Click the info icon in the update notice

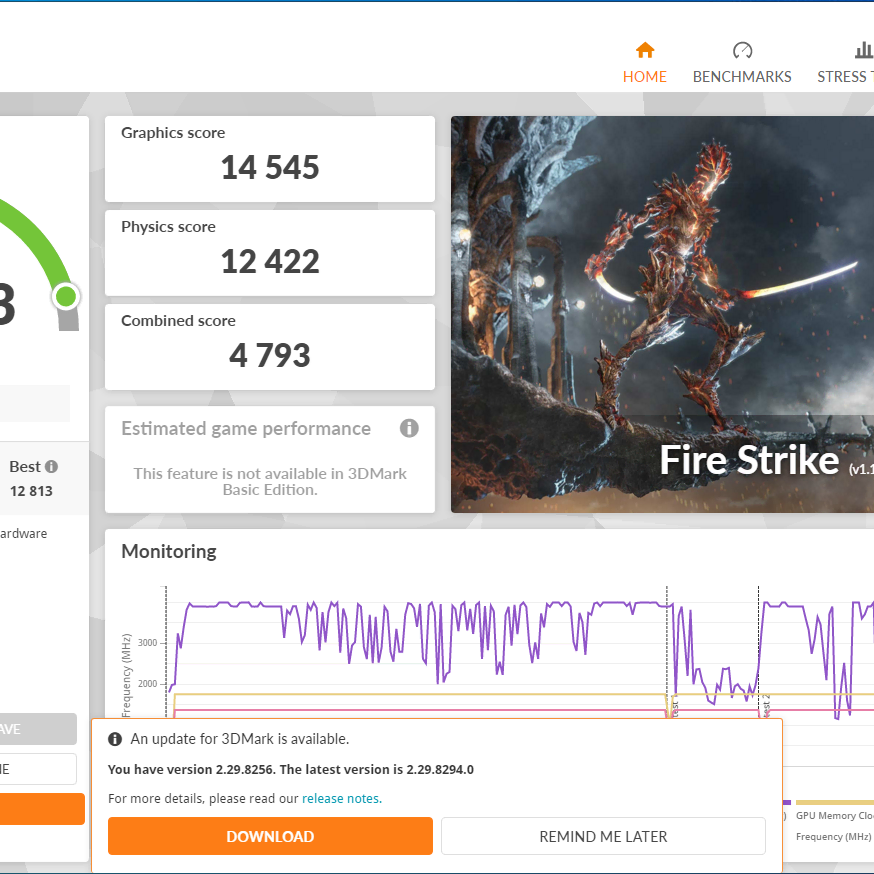[x=115, y=739]
